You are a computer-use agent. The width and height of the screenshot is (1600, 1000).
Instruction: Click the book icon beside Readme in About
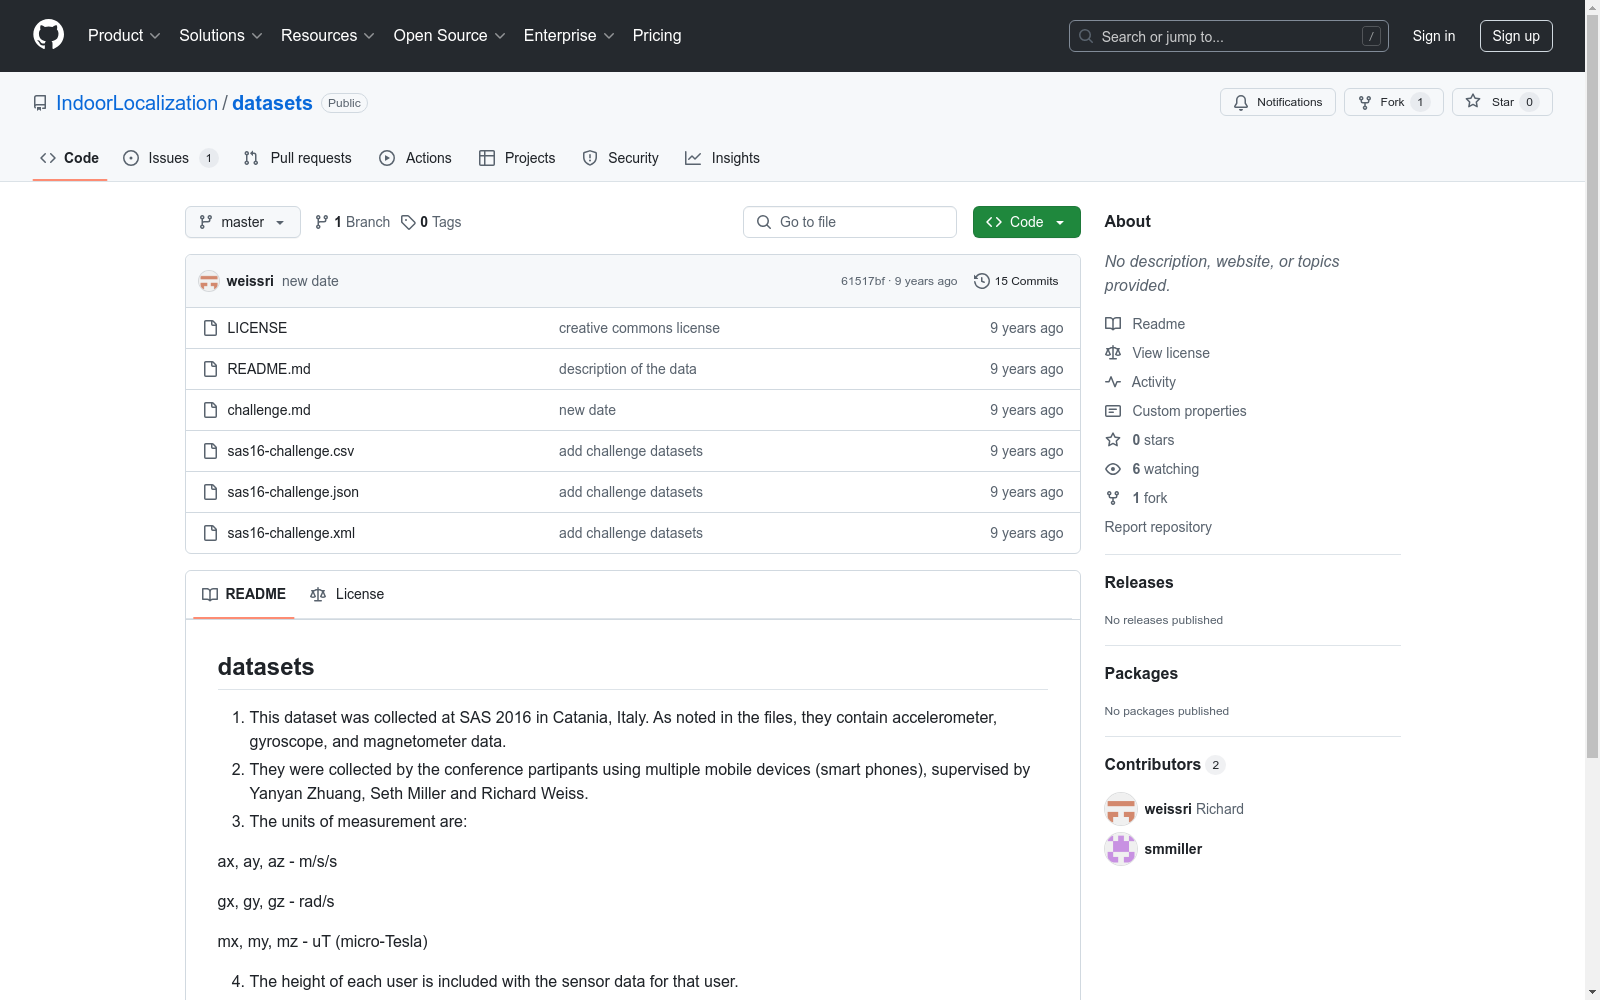pyautogui.click(x=1113, y=324)
